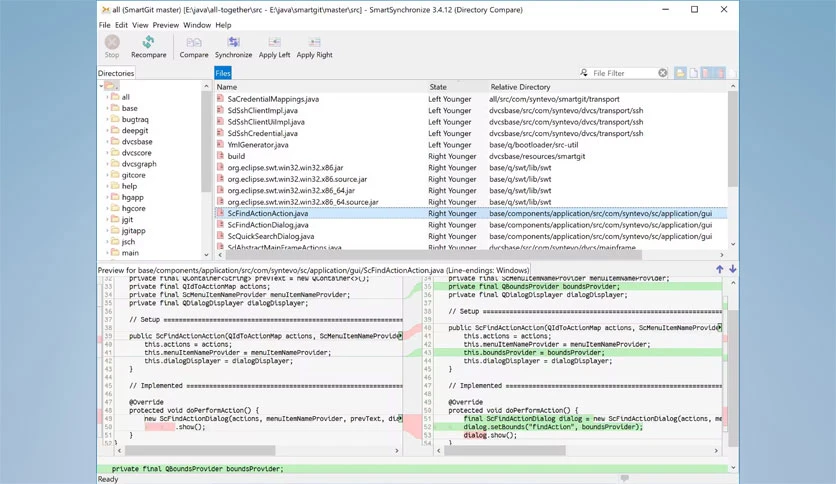The height and width of the screenshot is (484, 836).
Task: Select org.eclipse.swt.win32.win32.x86_64.source.jar row
Action: pos(471,202)
